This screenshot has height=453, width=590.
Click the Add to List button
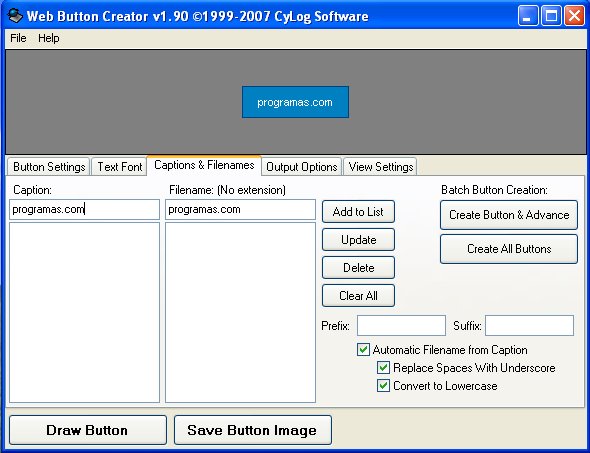(x=358, y=211)
